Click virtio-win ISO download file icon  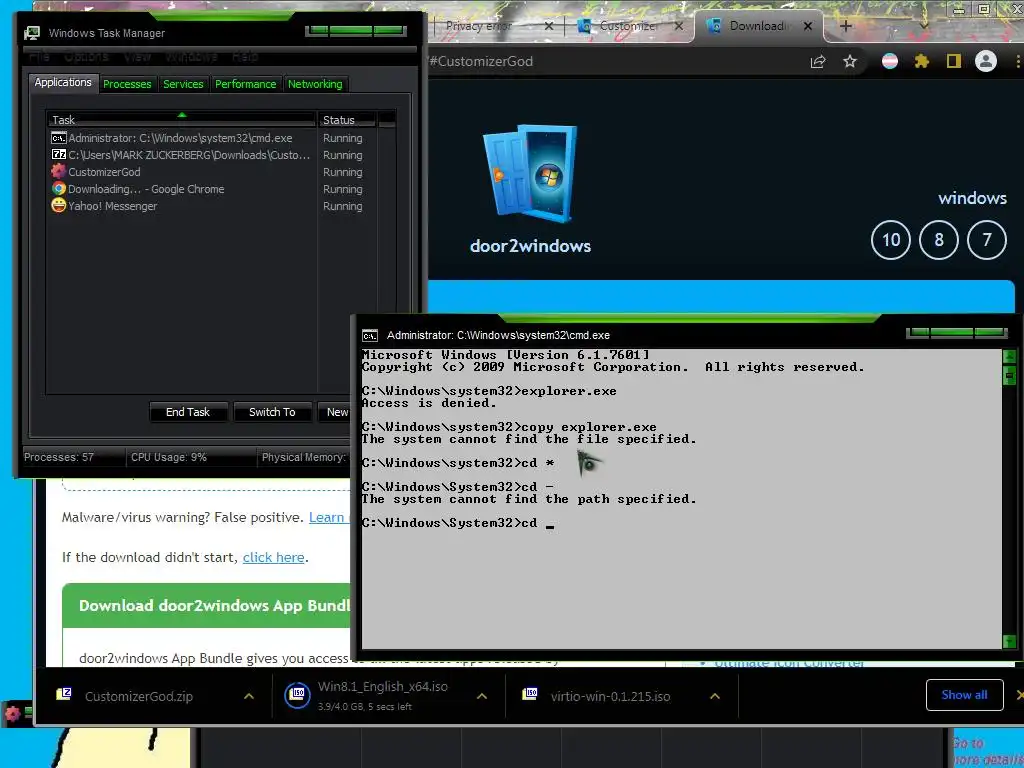tap(530, 694)
